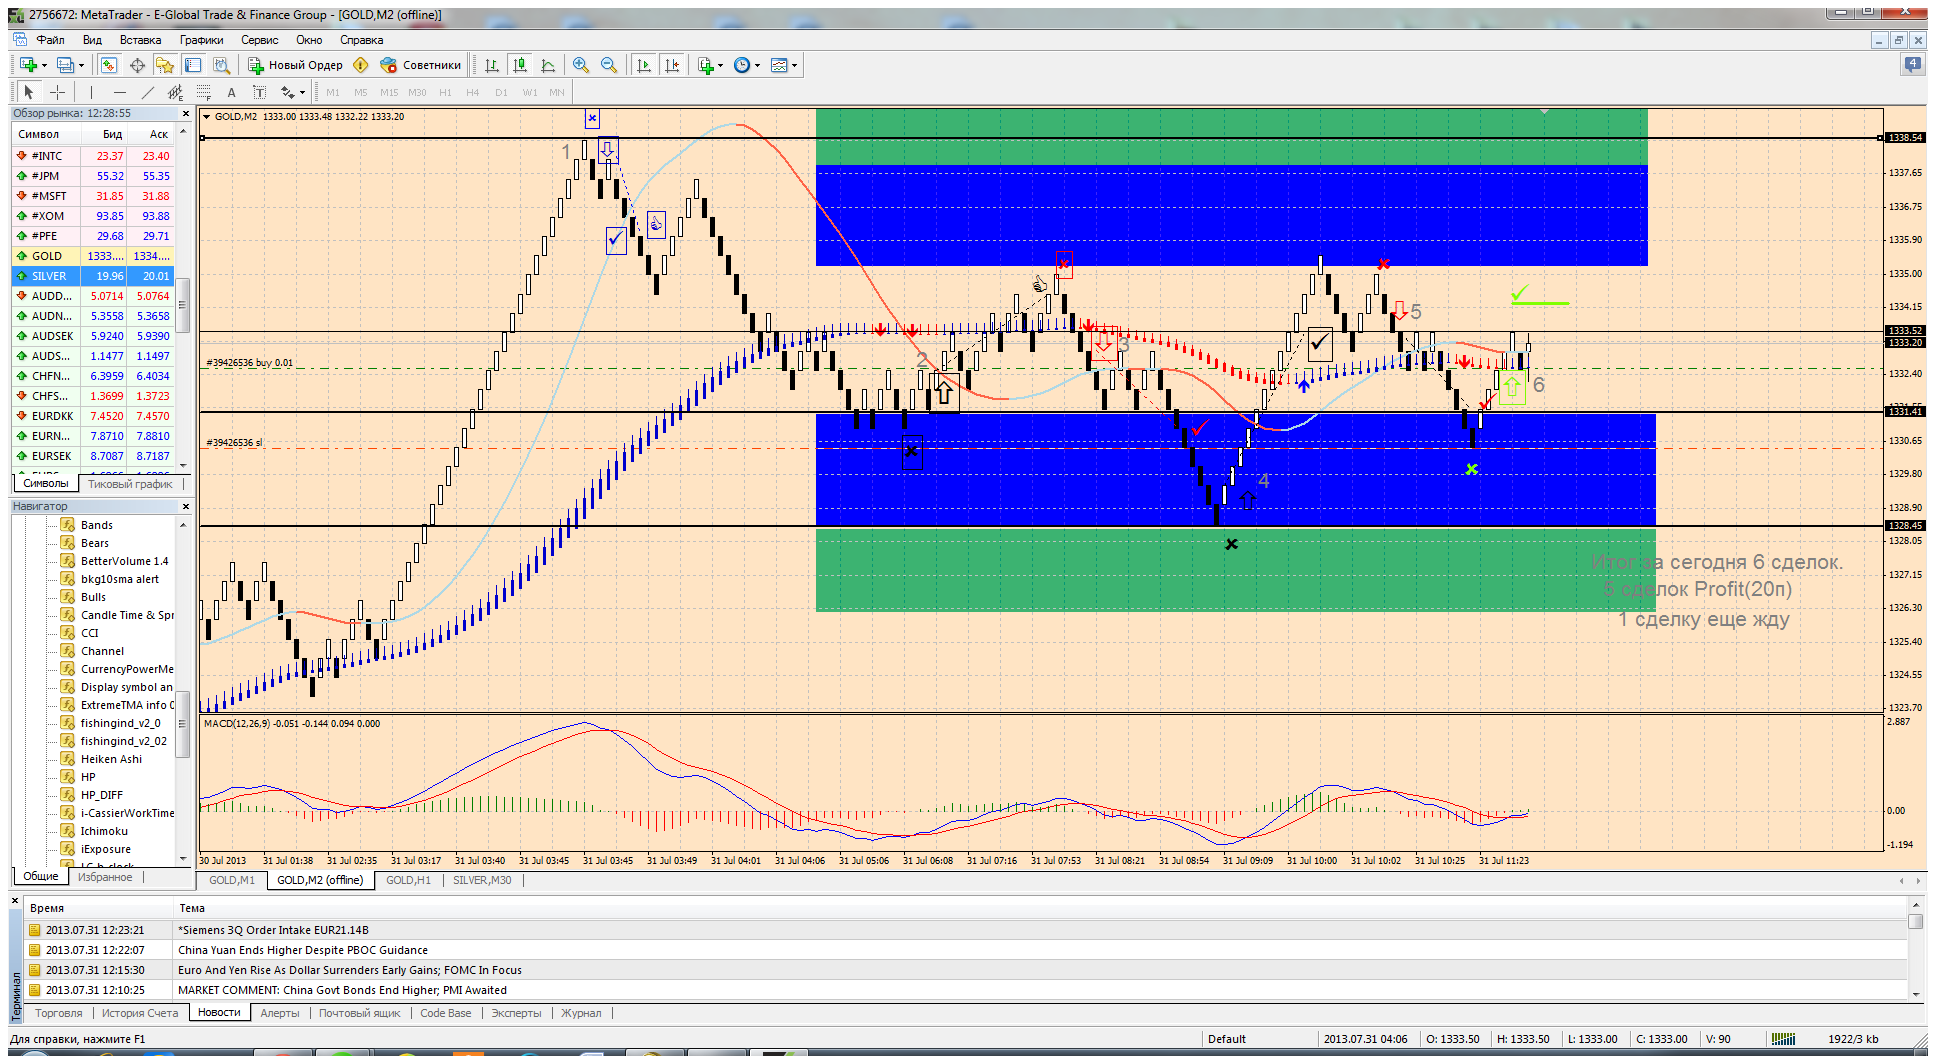Switch to line chart display
The image size is (1936, 1056).
click(x=548, y=65)
